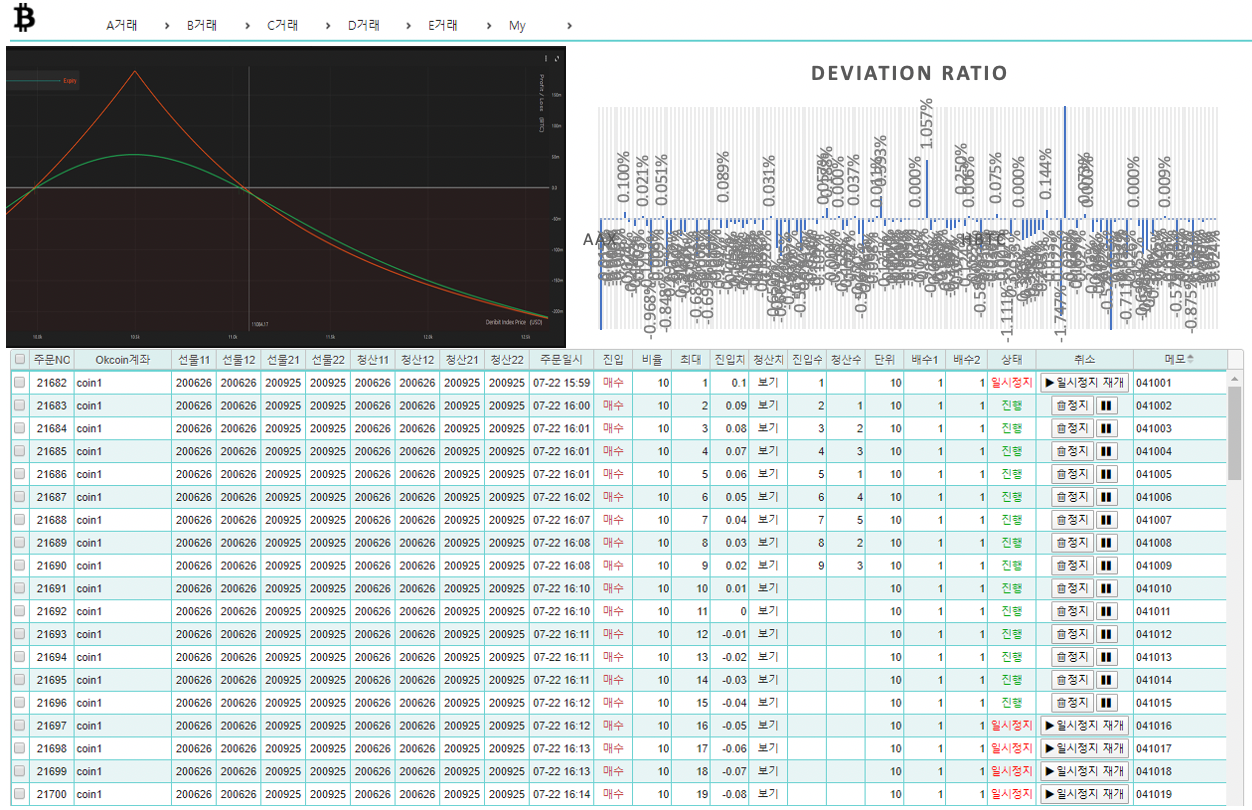This screenshot has height=810, width=1252.
Task: Pause order 21686 using the pause icon
Action: click(x=1106, y=474)
